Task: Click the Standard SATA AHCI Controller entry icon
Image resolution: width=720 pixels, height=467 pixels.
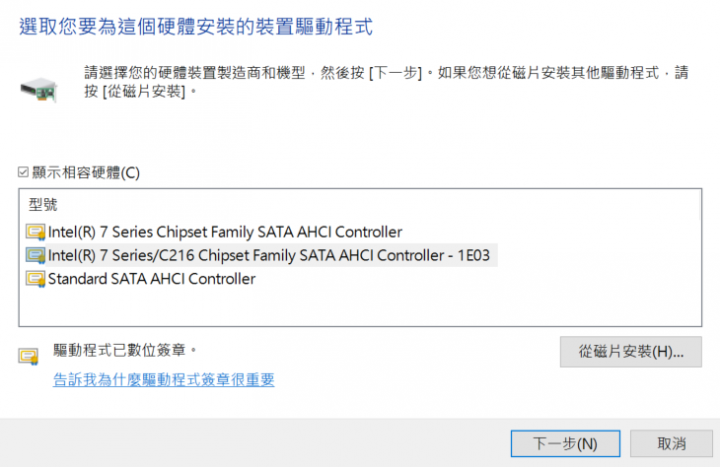Action: pos(35,279)
